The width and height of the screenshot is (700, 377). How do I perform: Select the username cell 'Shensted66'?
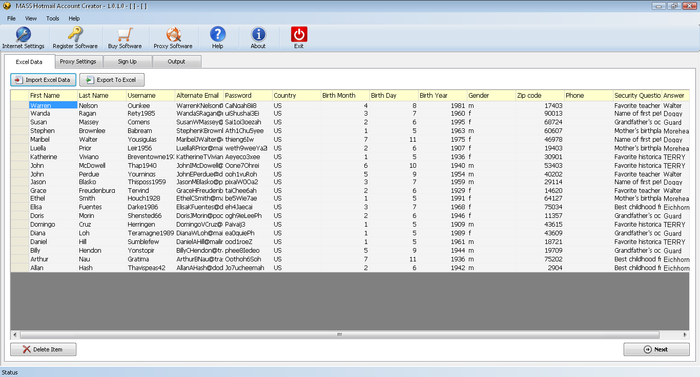click(x=150, y=216)
